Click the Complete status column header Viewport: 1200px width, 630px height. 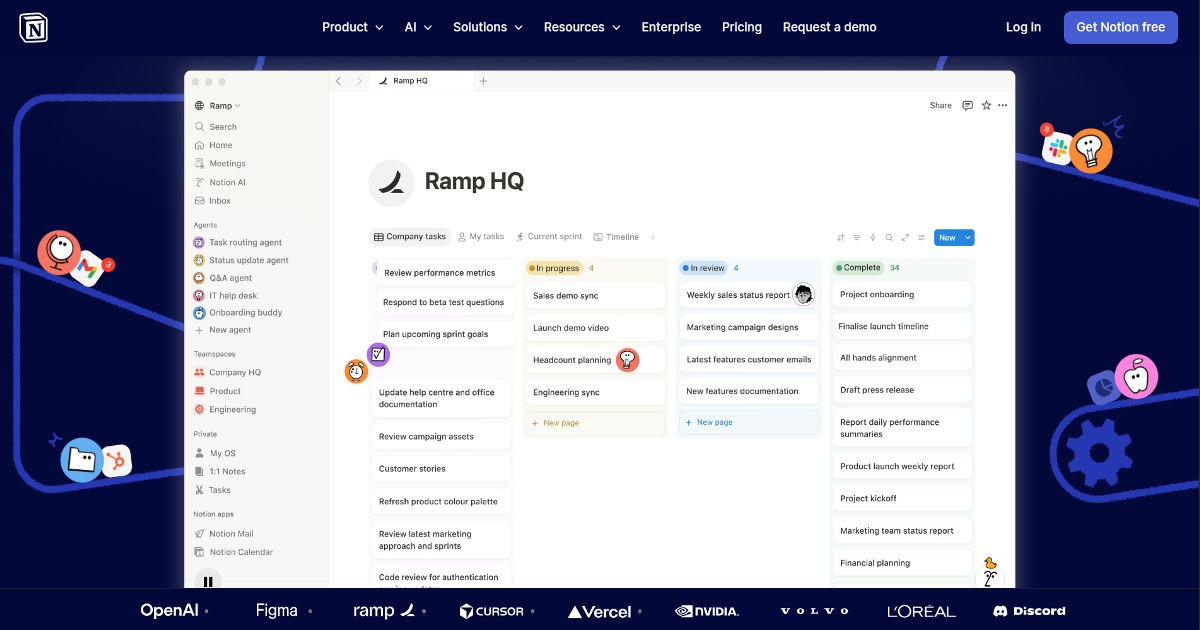(x=859, y=268)
